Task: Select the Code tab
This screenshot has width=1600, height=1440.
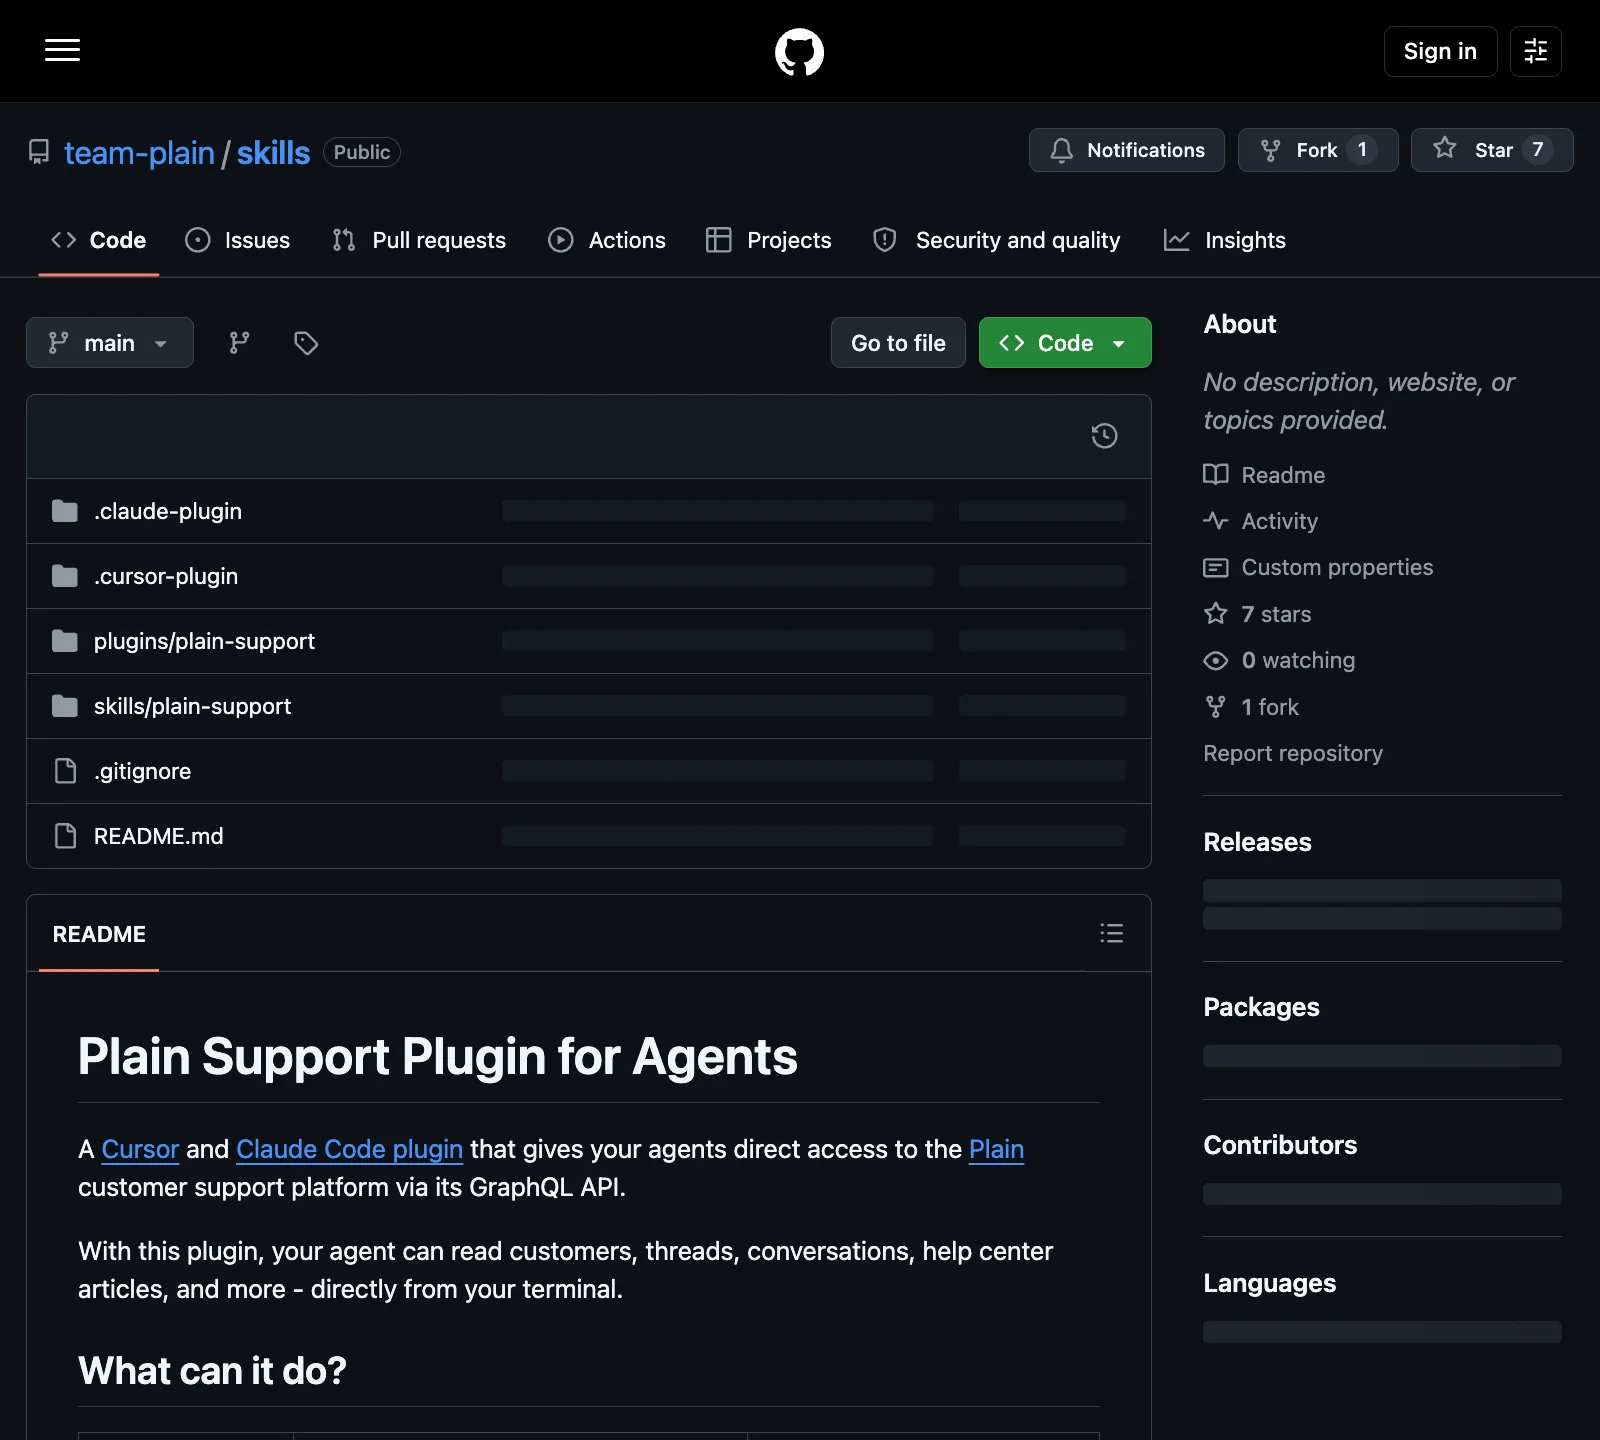Action: click(98, 240)
